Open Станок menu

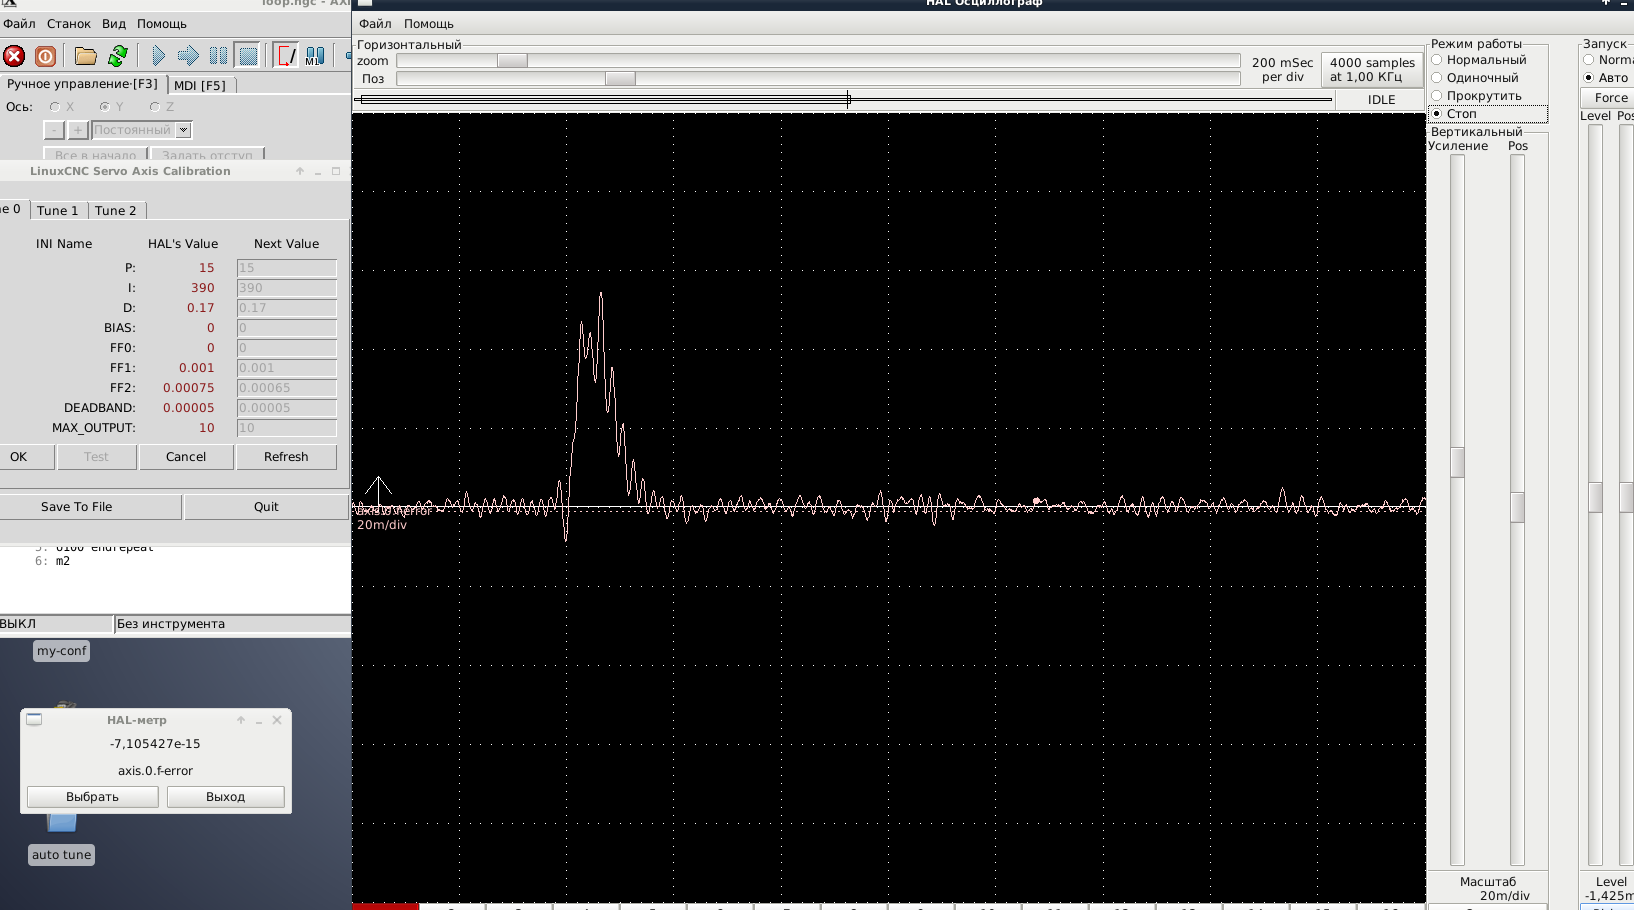click(x=69, y=24)
